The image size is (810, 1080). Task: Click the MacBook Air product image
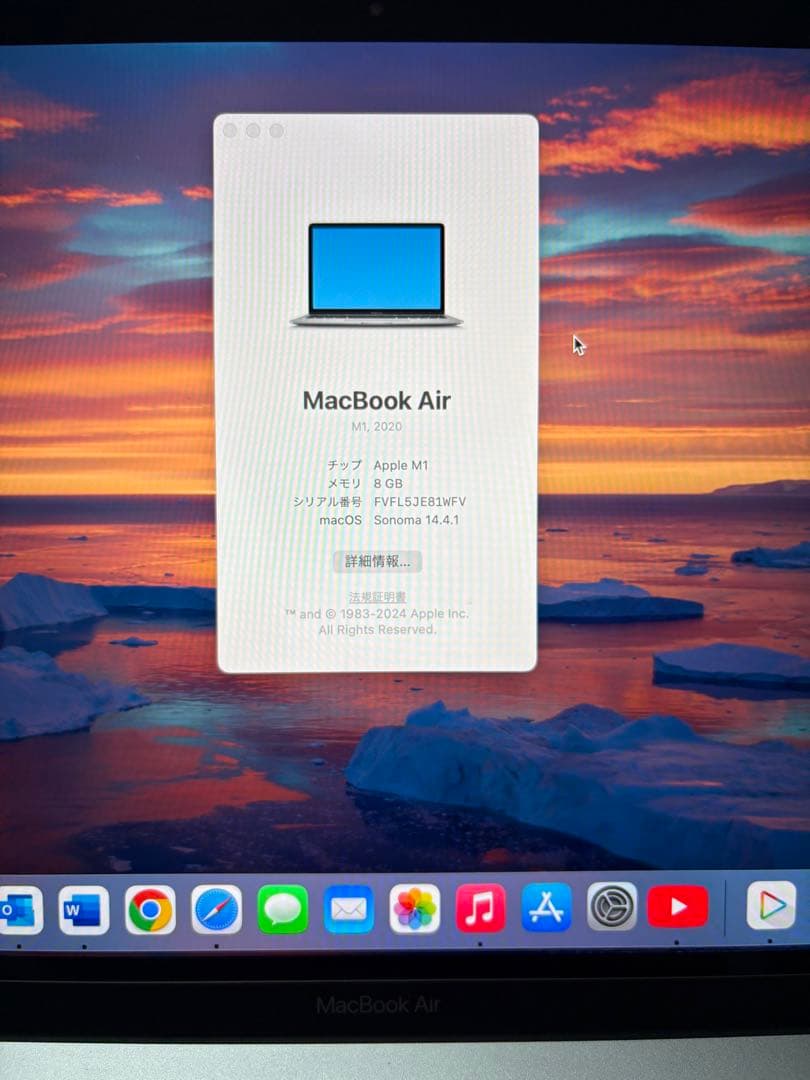point(376,270)
